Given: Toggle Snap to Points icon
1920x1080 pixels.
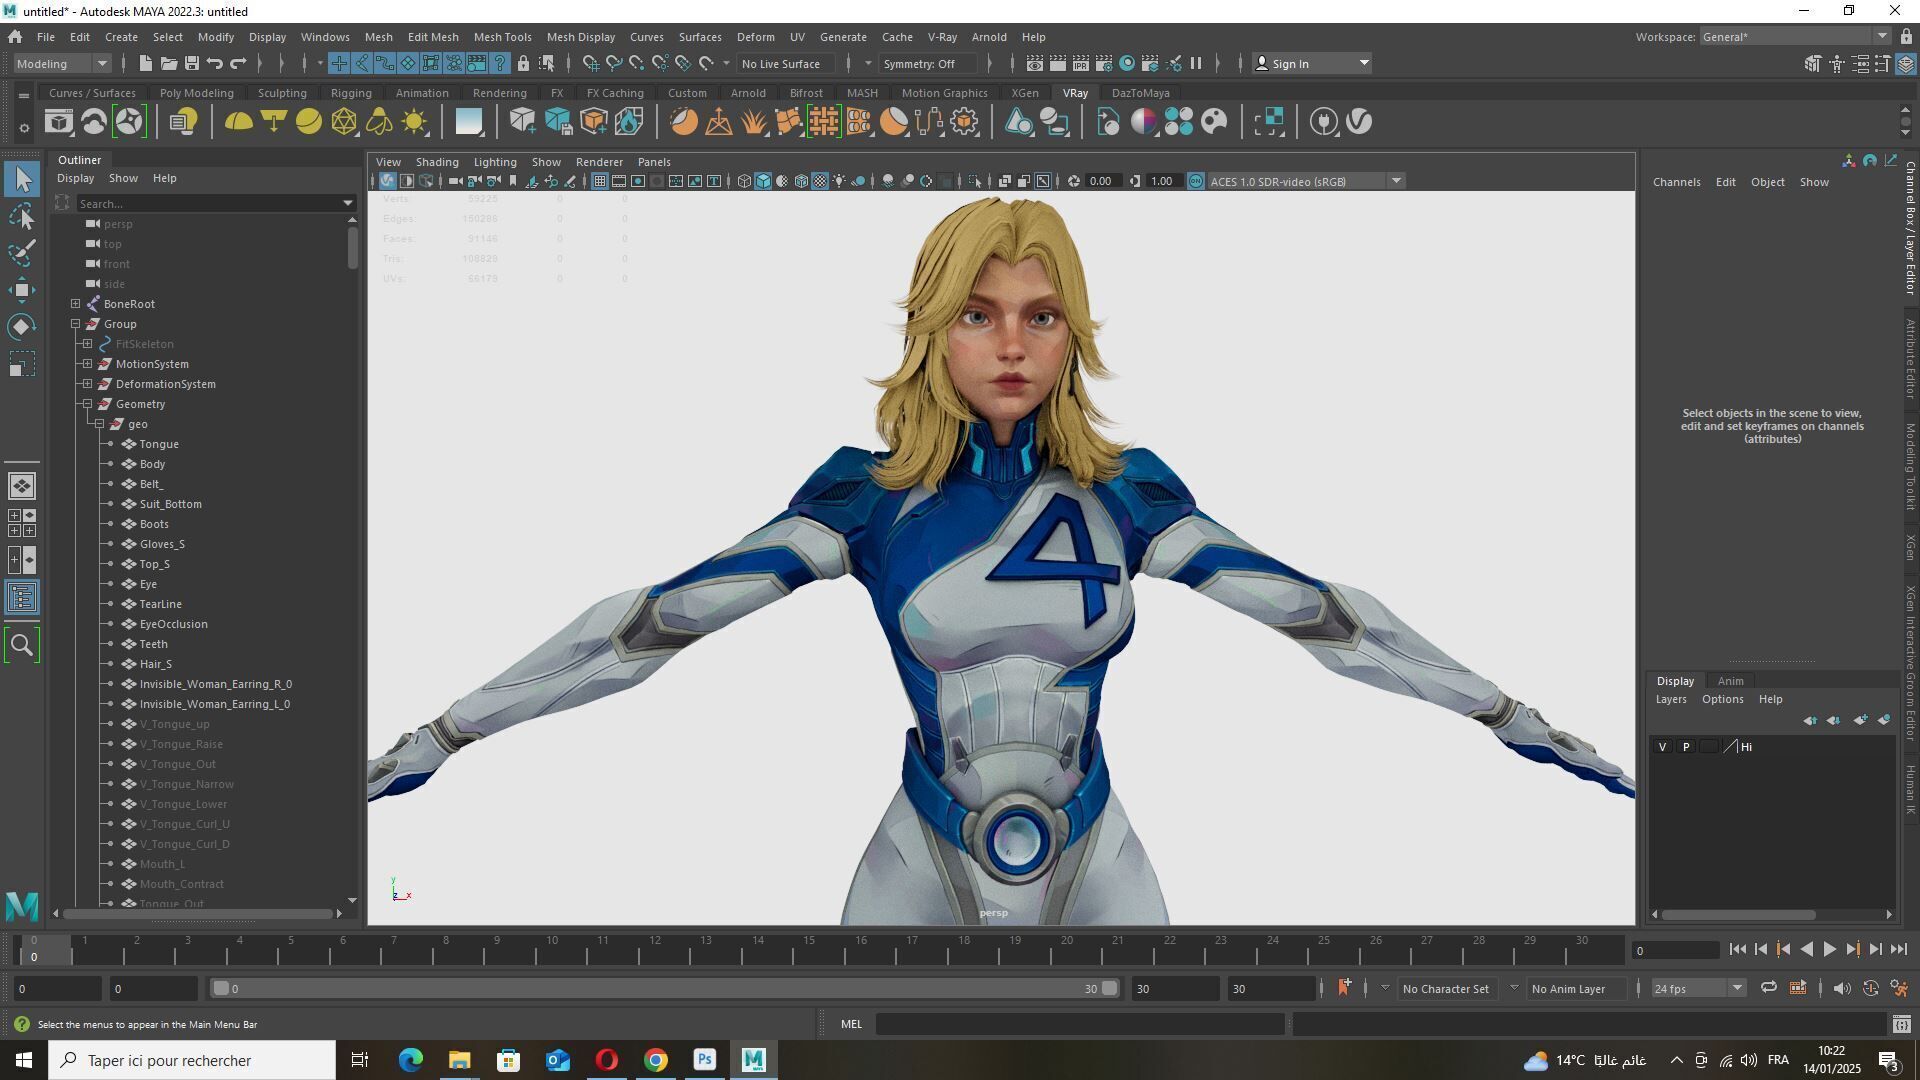Looking at the screenshot, I should click(637, 63).
